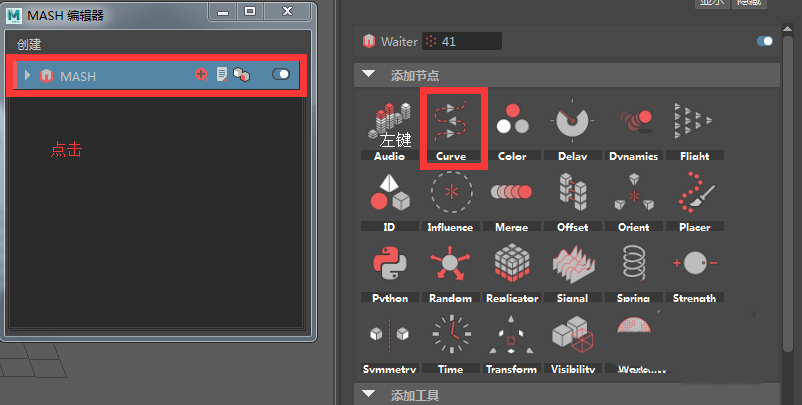Add a Time node
This screenshot has height=405, width=802.
click(x=451, y=343)
